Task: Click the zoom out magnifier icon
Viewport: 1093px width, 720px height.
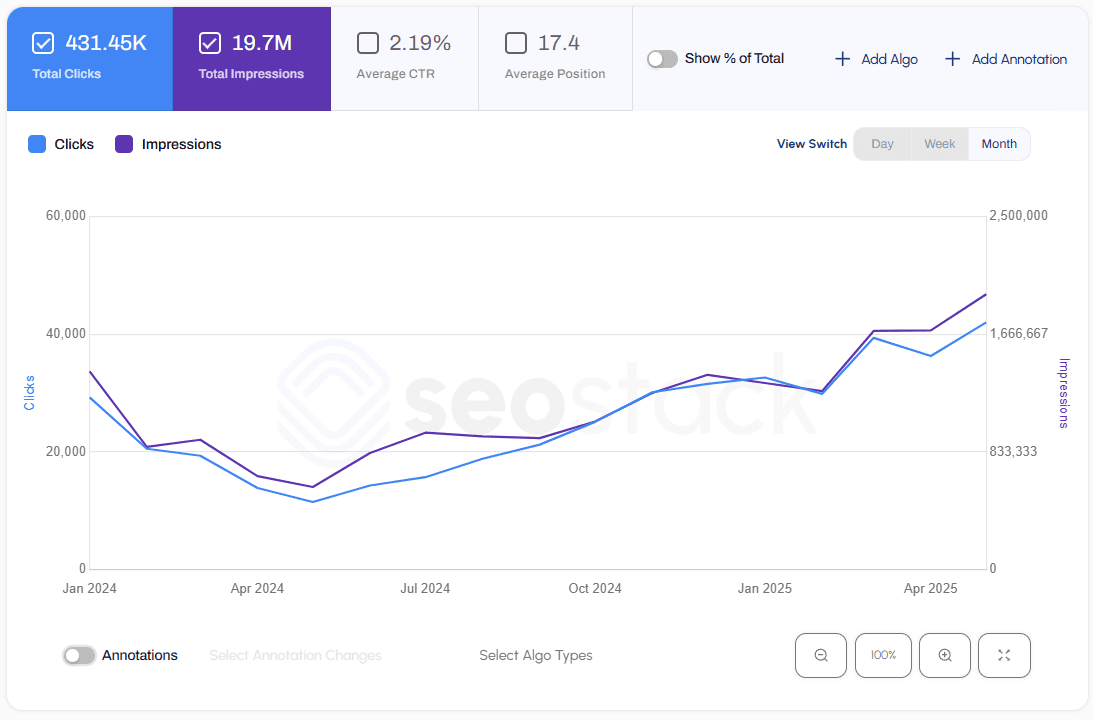Action: (820, 655)
